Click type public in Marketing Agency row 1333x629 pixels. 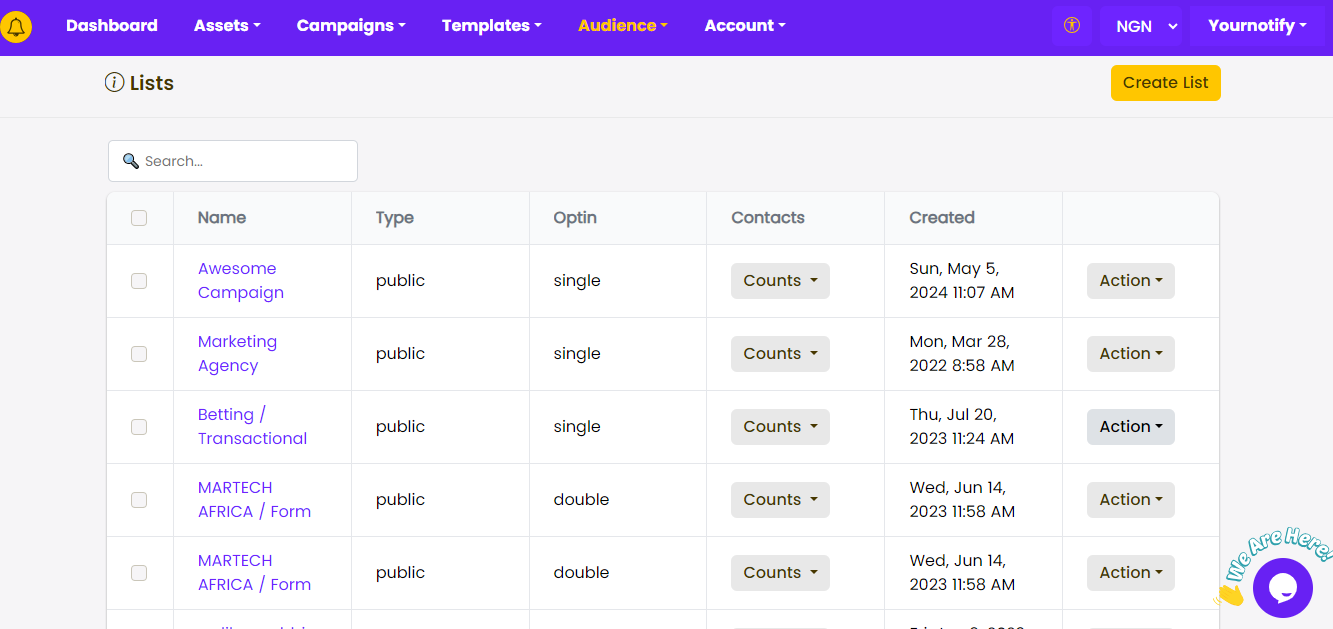[x=400, y=354]
